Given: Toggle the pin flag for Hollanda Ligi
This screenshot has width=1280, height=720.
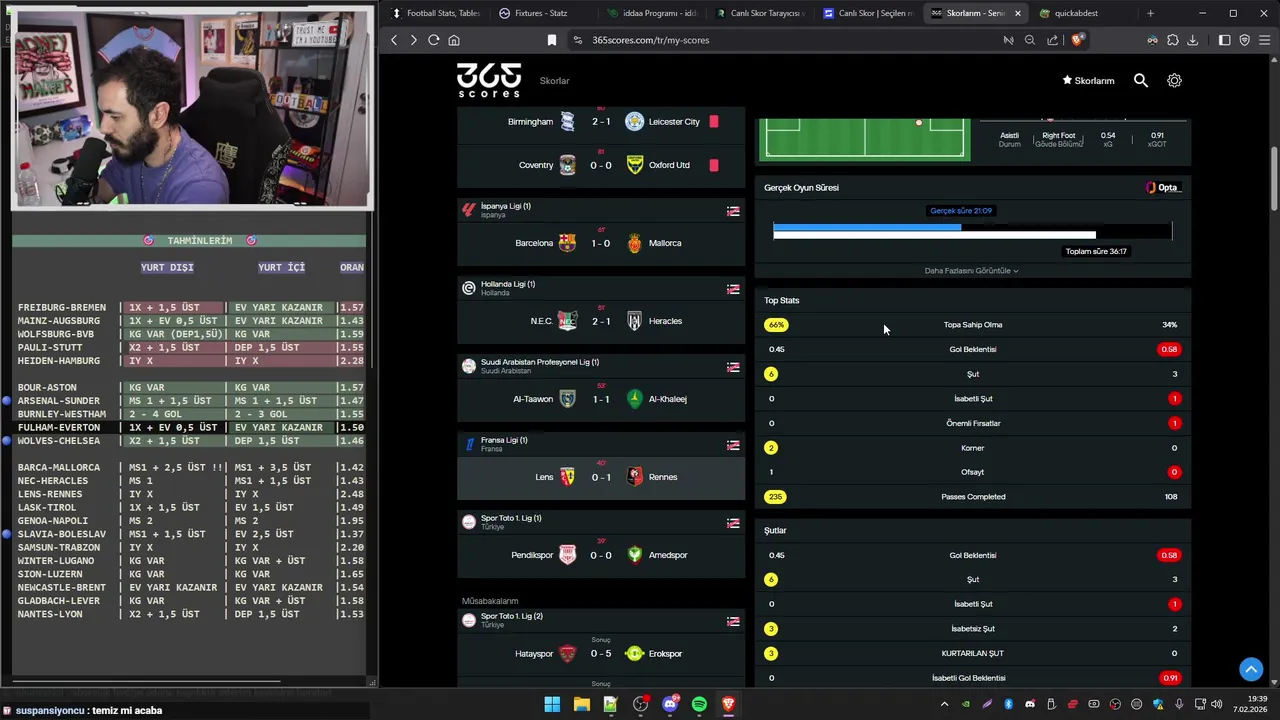Looking at the screenshot, I should [x=733, y=289].
